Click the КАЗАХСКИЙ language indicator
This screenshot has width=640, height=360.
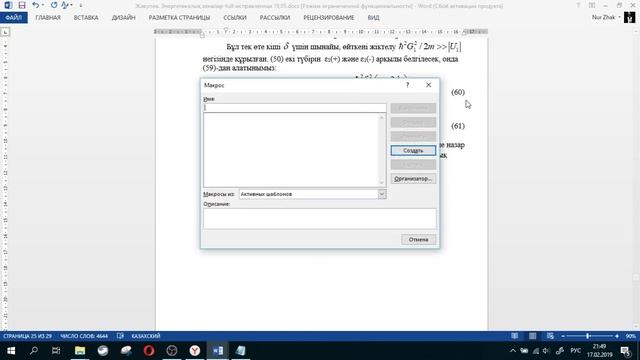click(x=146, y=336)
